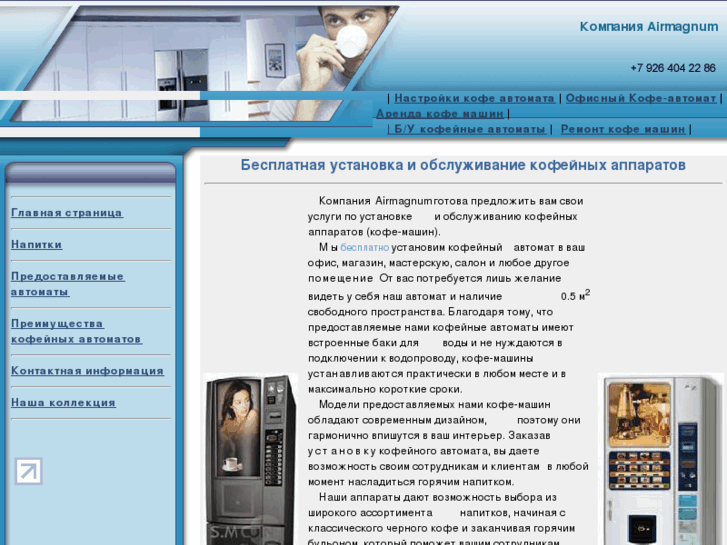Click the white vending machine image
Image resolution: width=727 pixels, height=545 pixels.
tap(660, 459)
